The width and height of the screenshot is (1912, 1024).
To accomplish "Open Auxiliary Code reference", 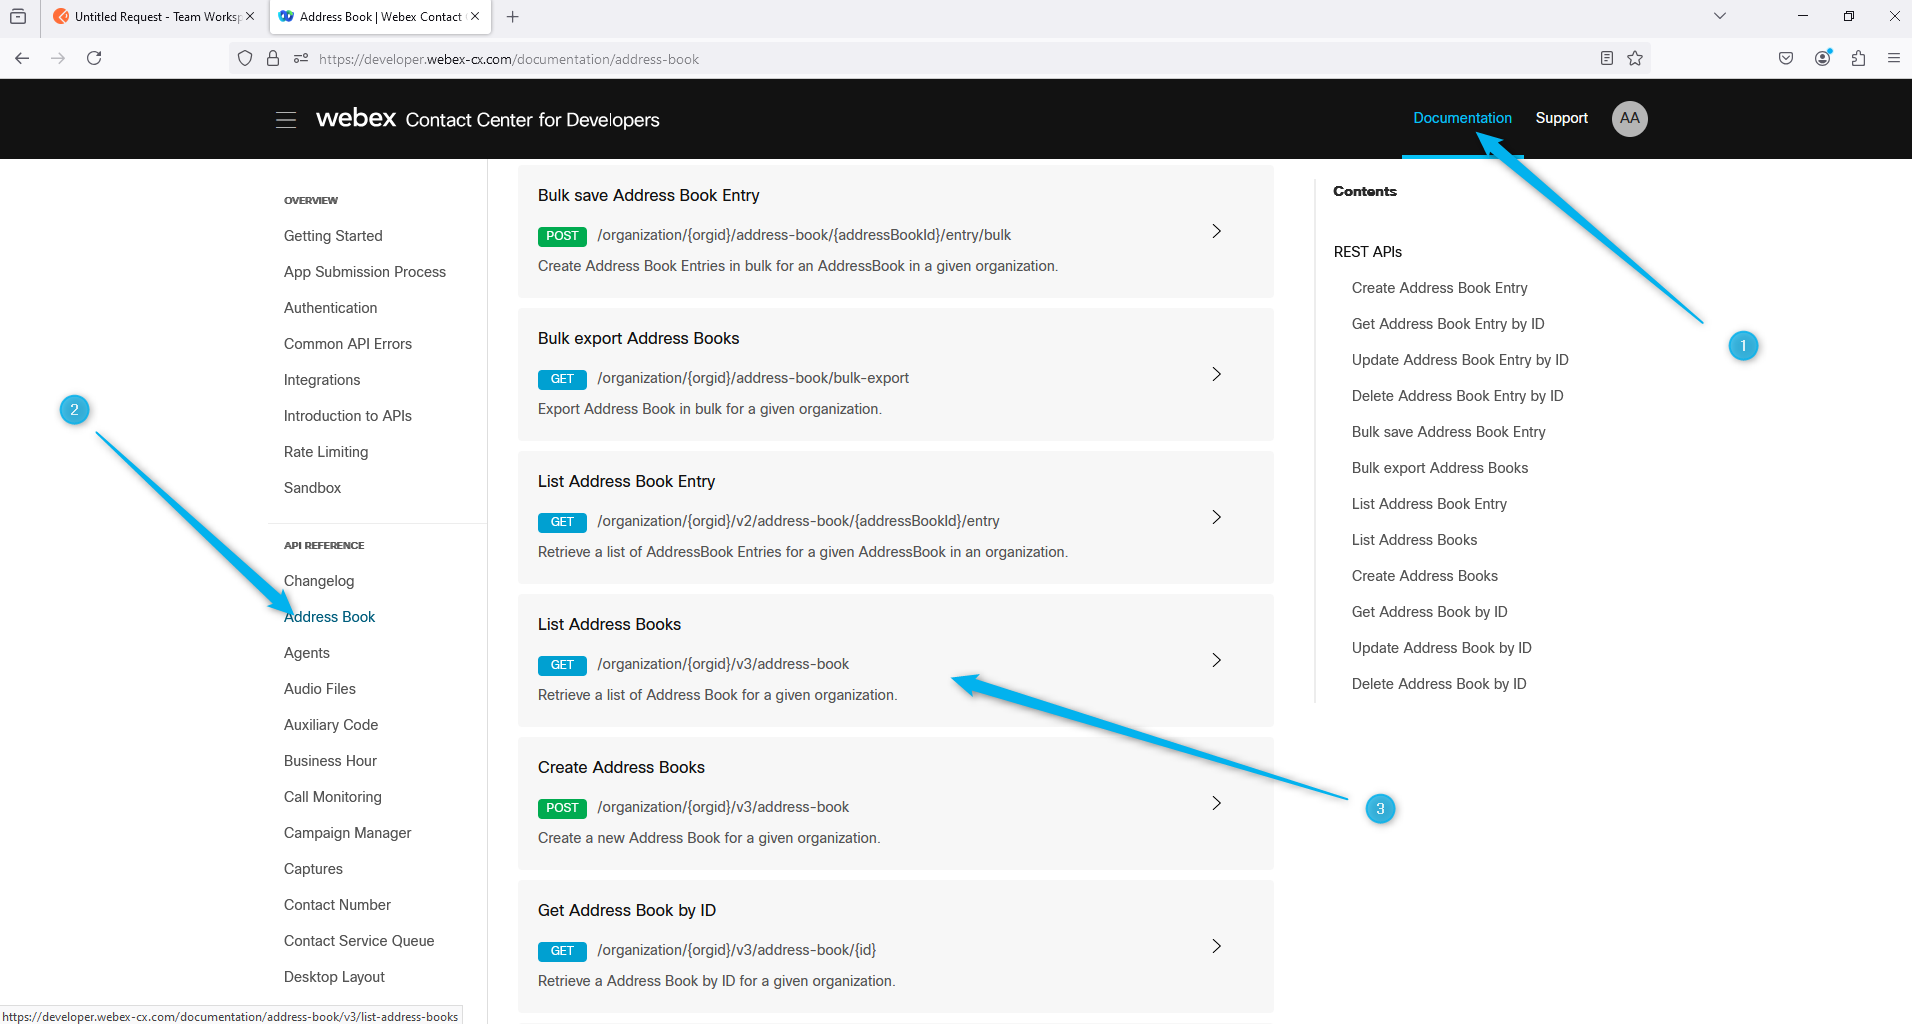I will pyautogui.click(x=331, y=725).
